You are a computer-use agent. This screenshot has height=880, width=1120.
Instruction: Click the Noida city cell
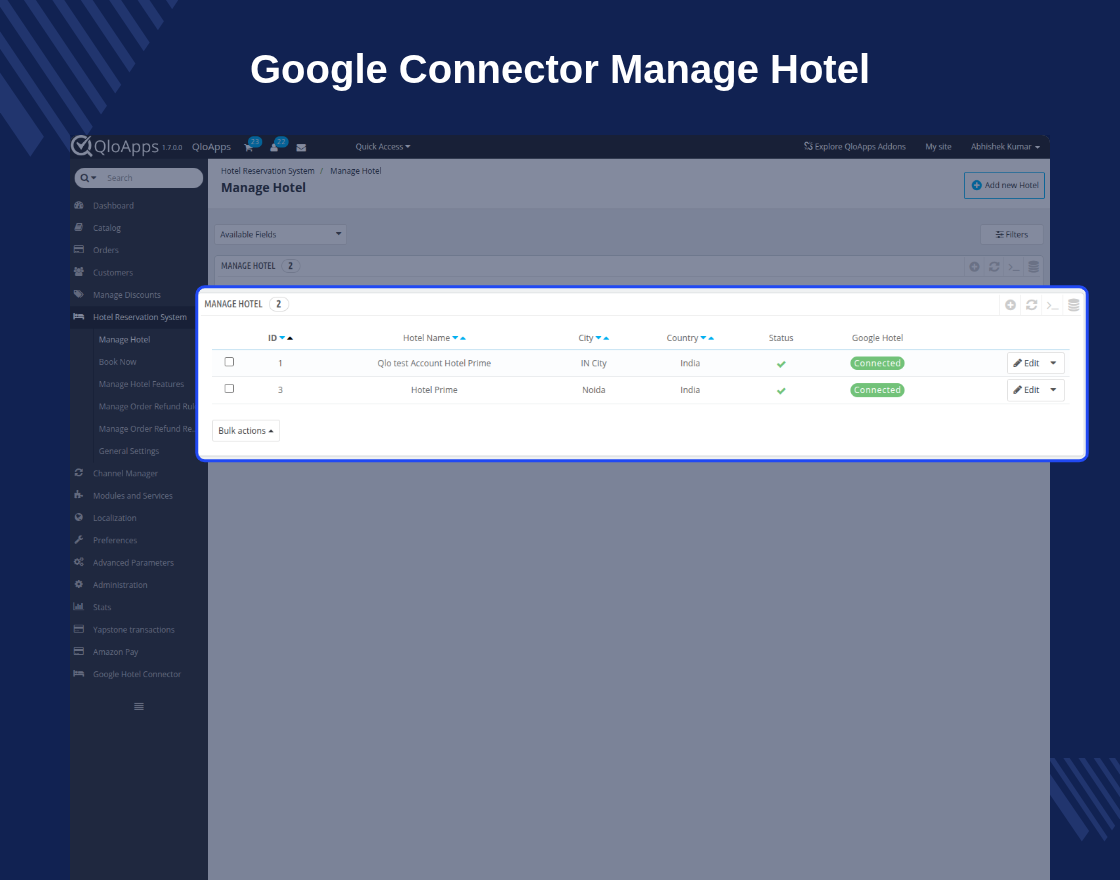tap(594, 390)
